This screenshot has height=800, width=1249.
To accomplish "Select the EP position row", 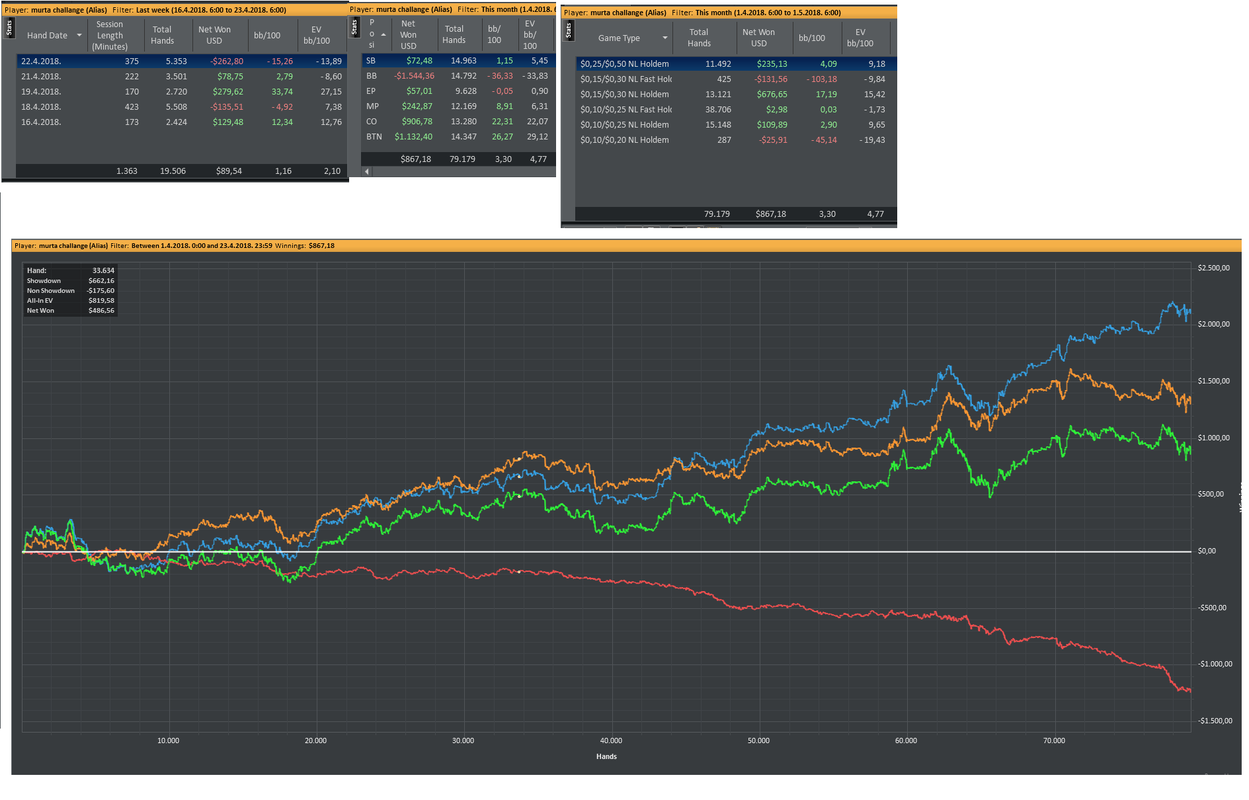I will pos(458,91).
